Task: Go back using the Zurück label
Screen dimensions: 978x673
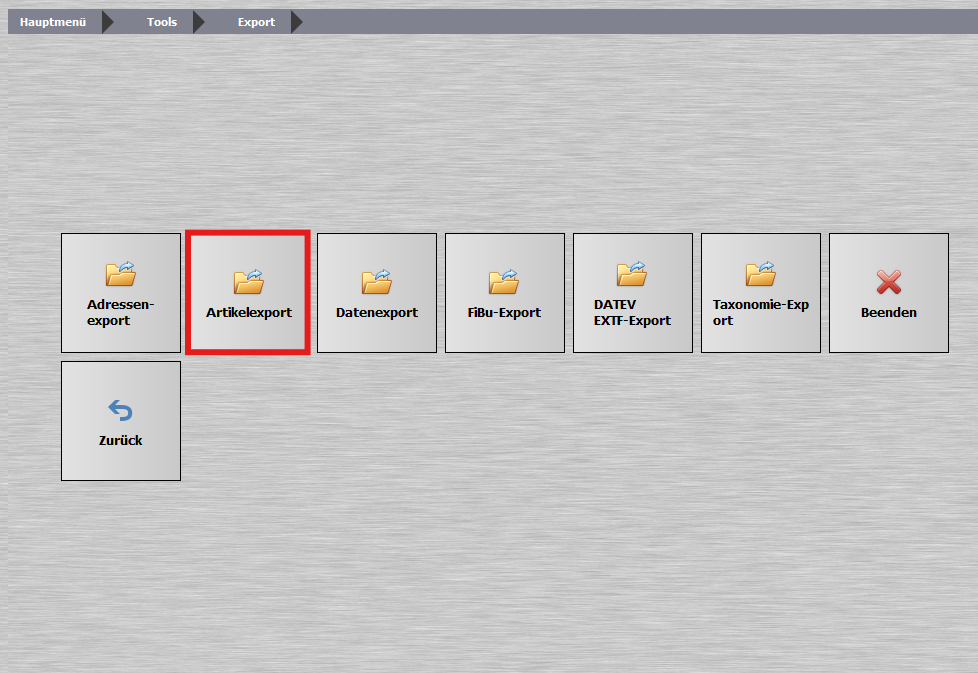Action: pos(120,440)
